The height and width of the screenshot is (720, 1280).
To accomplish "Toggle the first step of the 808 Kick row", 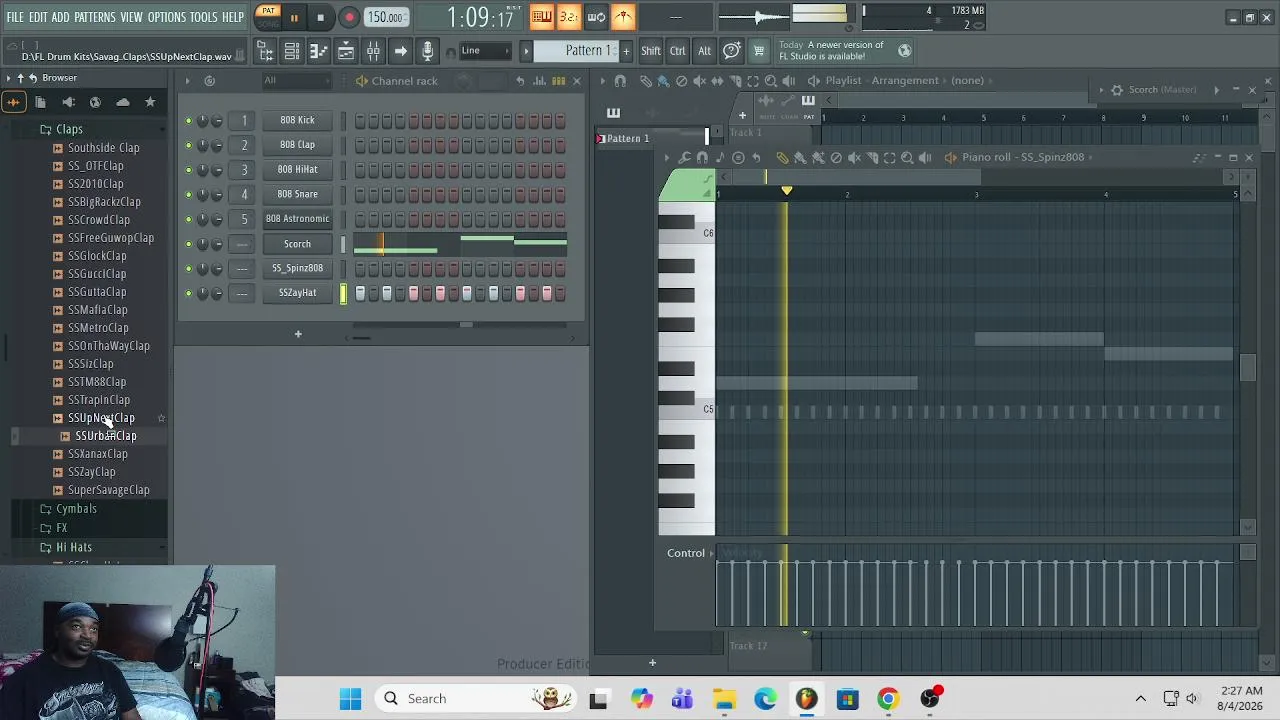I will [360, 121].
